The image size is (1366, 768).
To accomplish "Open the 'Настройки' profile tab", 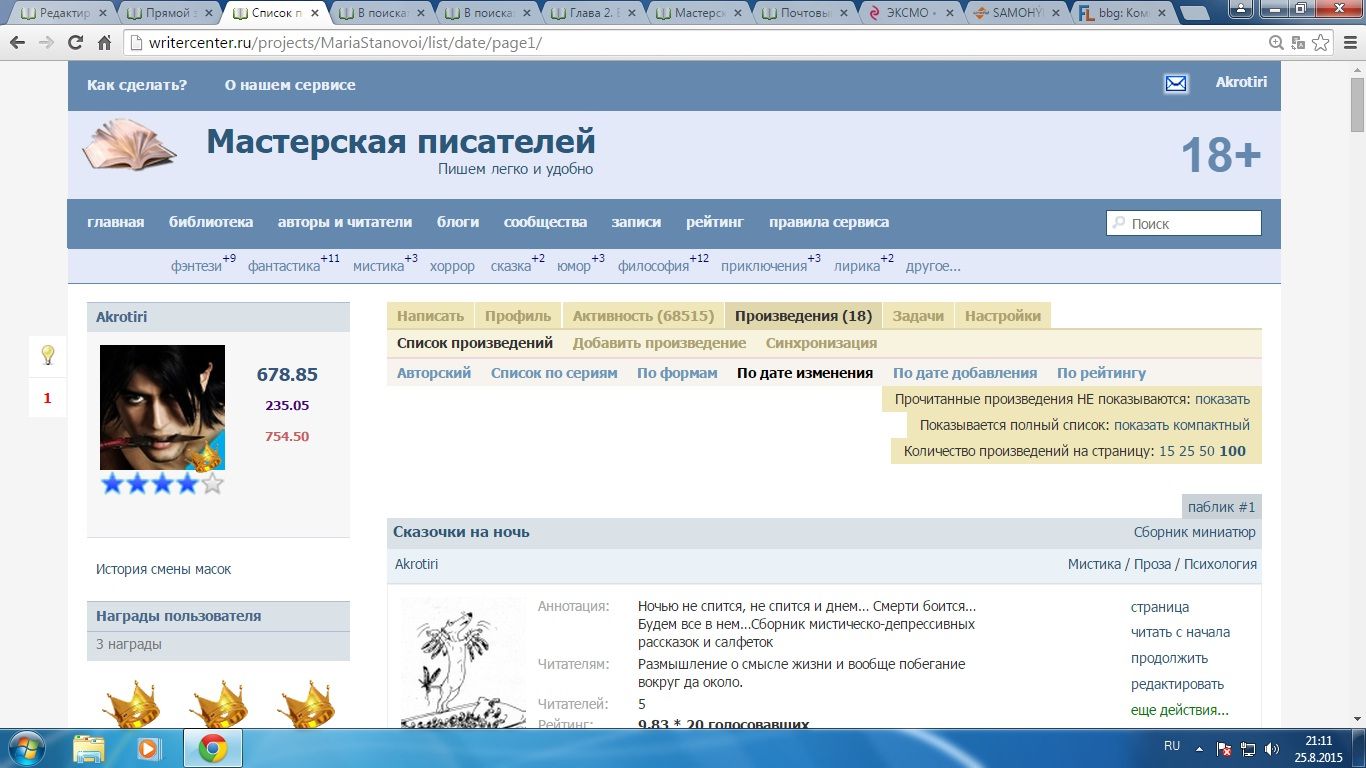I will click(1002, 316).
